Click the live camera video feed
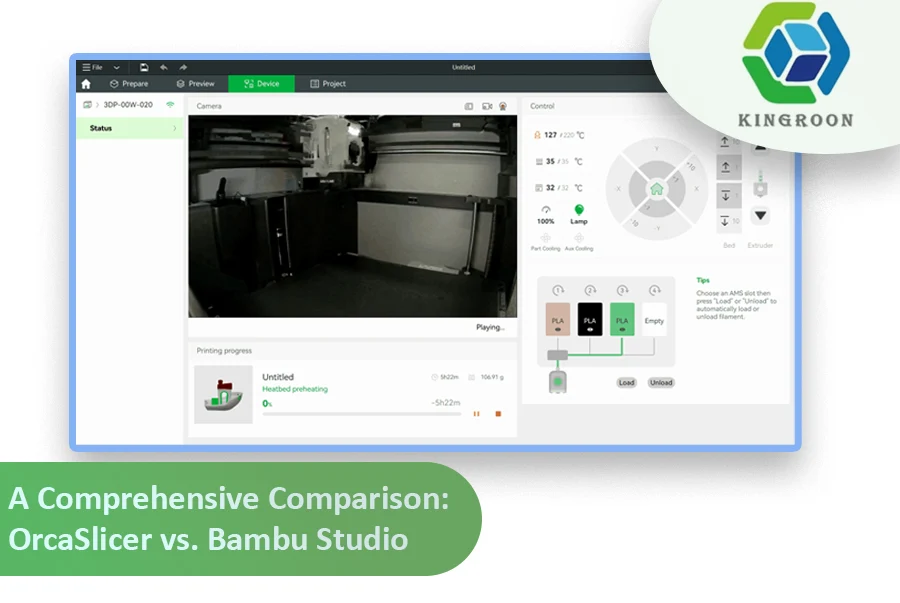This screenshot has height=603, width=900. click(x=352, y=216)
